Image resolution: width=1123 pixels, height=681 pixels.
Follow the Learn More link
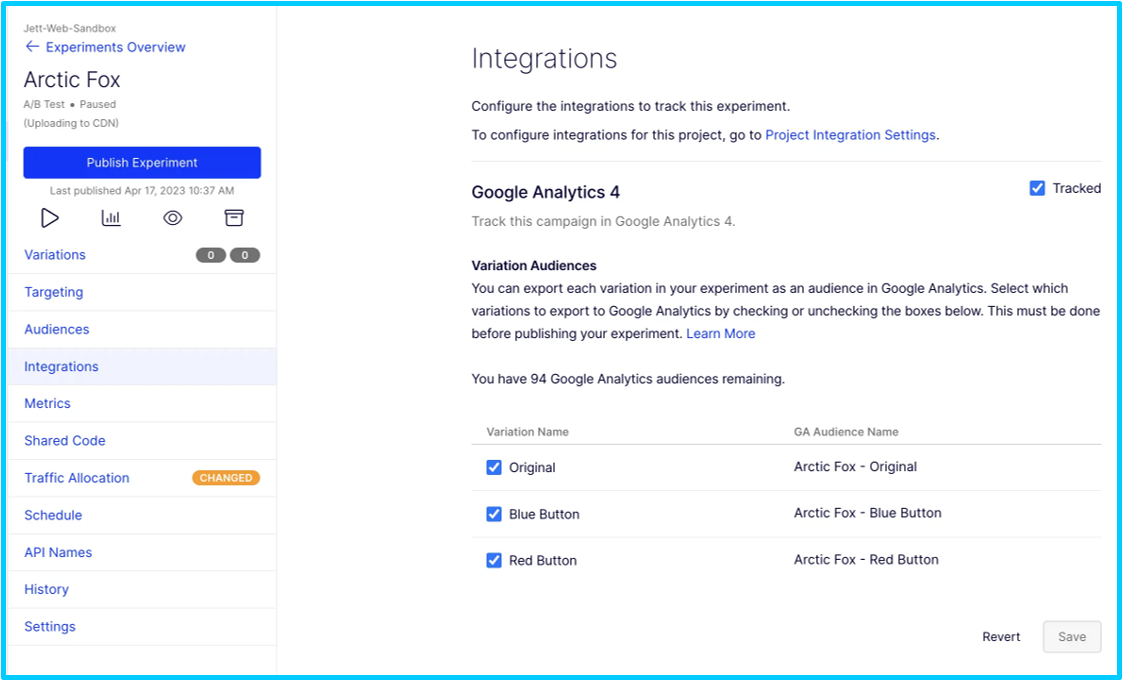tap(720, 334)
